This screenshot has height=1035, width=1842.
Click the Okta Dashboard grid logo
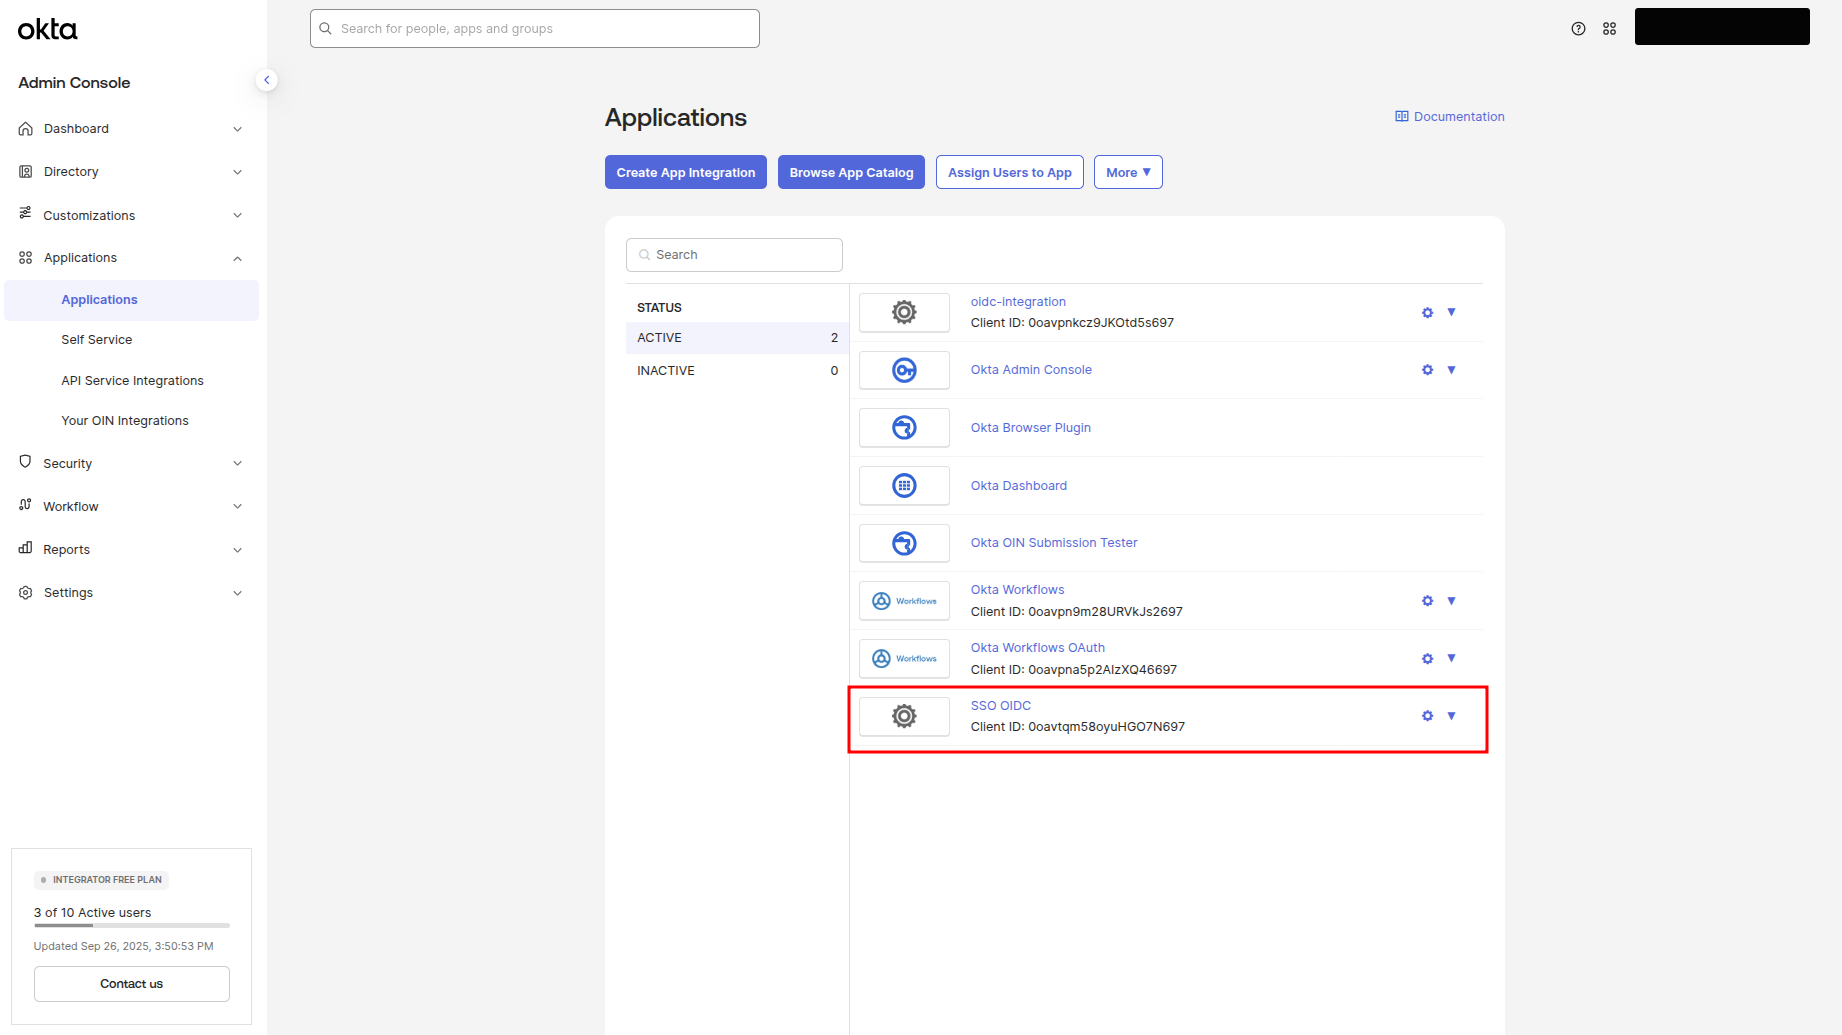click(x=904, y=486)
